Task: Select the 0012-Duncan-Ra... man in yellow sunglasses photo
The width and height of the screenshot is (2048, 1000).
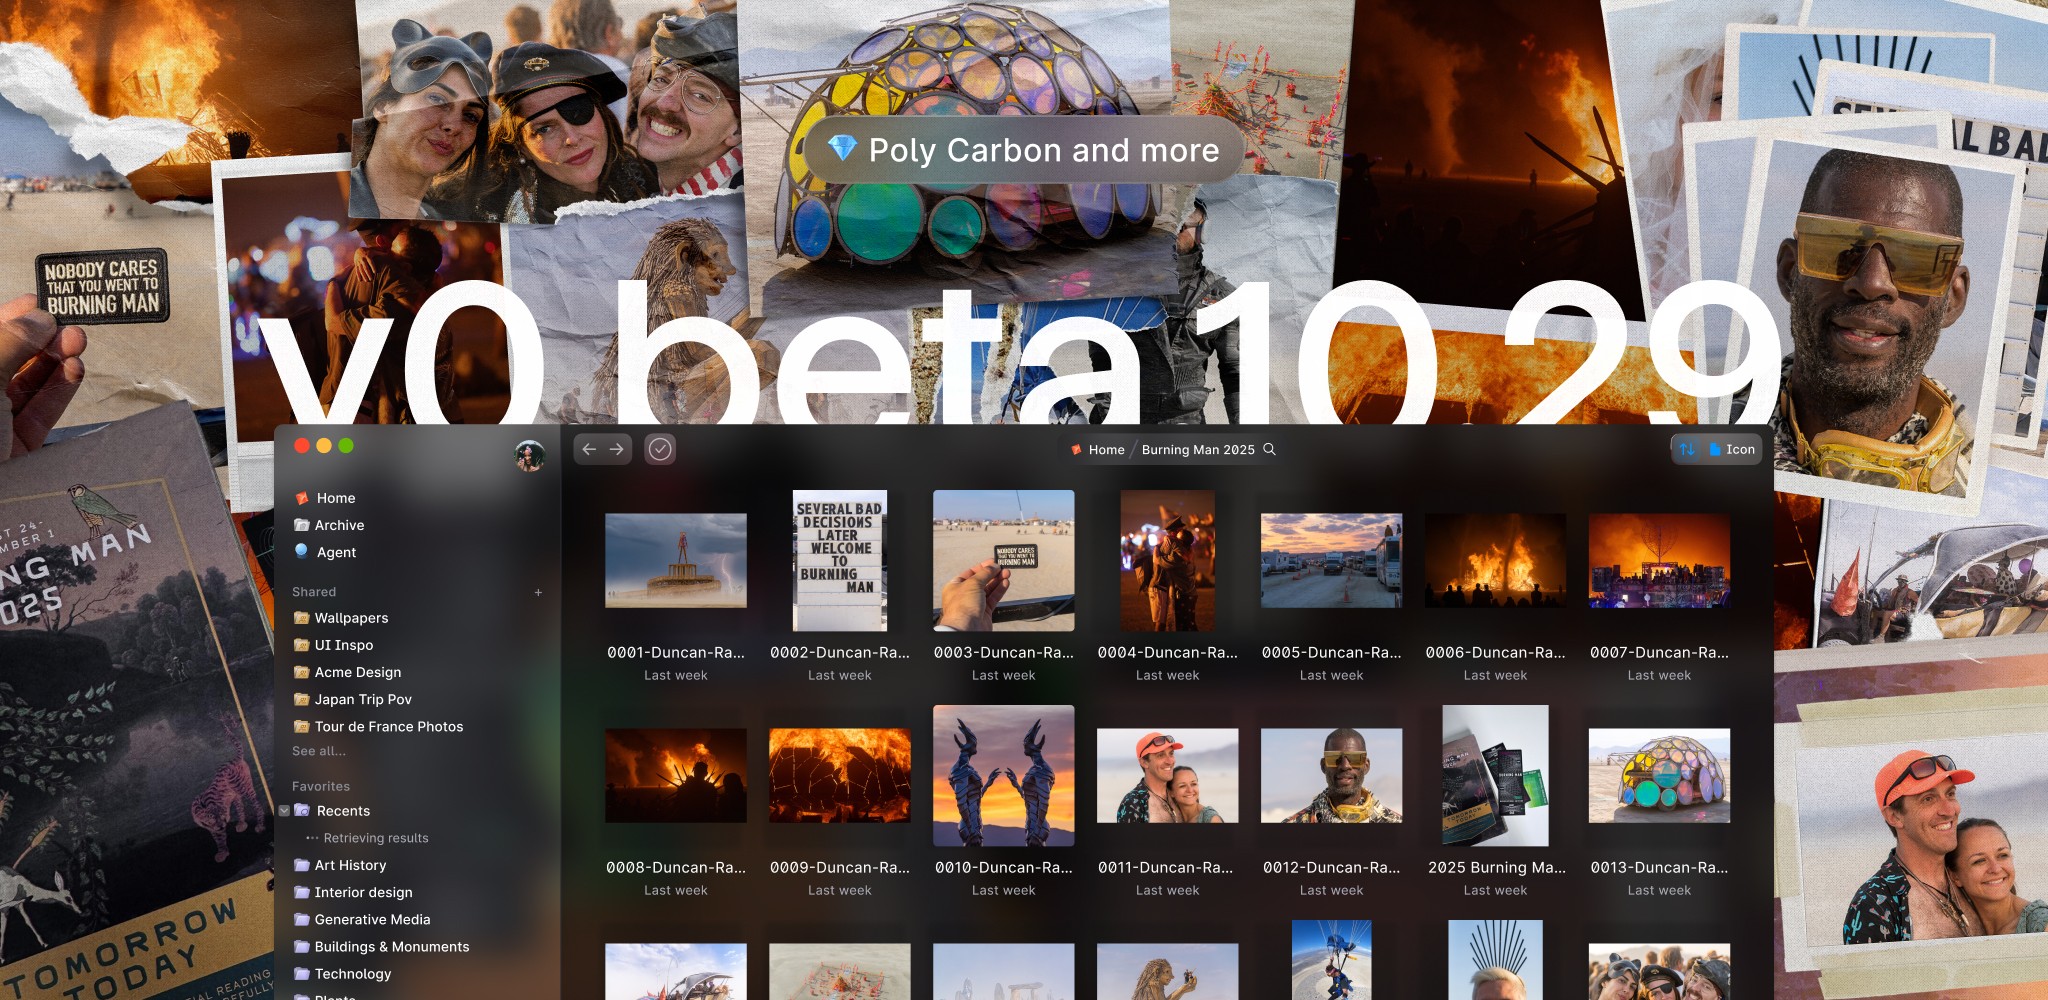Action: [x=1332, y=775]
